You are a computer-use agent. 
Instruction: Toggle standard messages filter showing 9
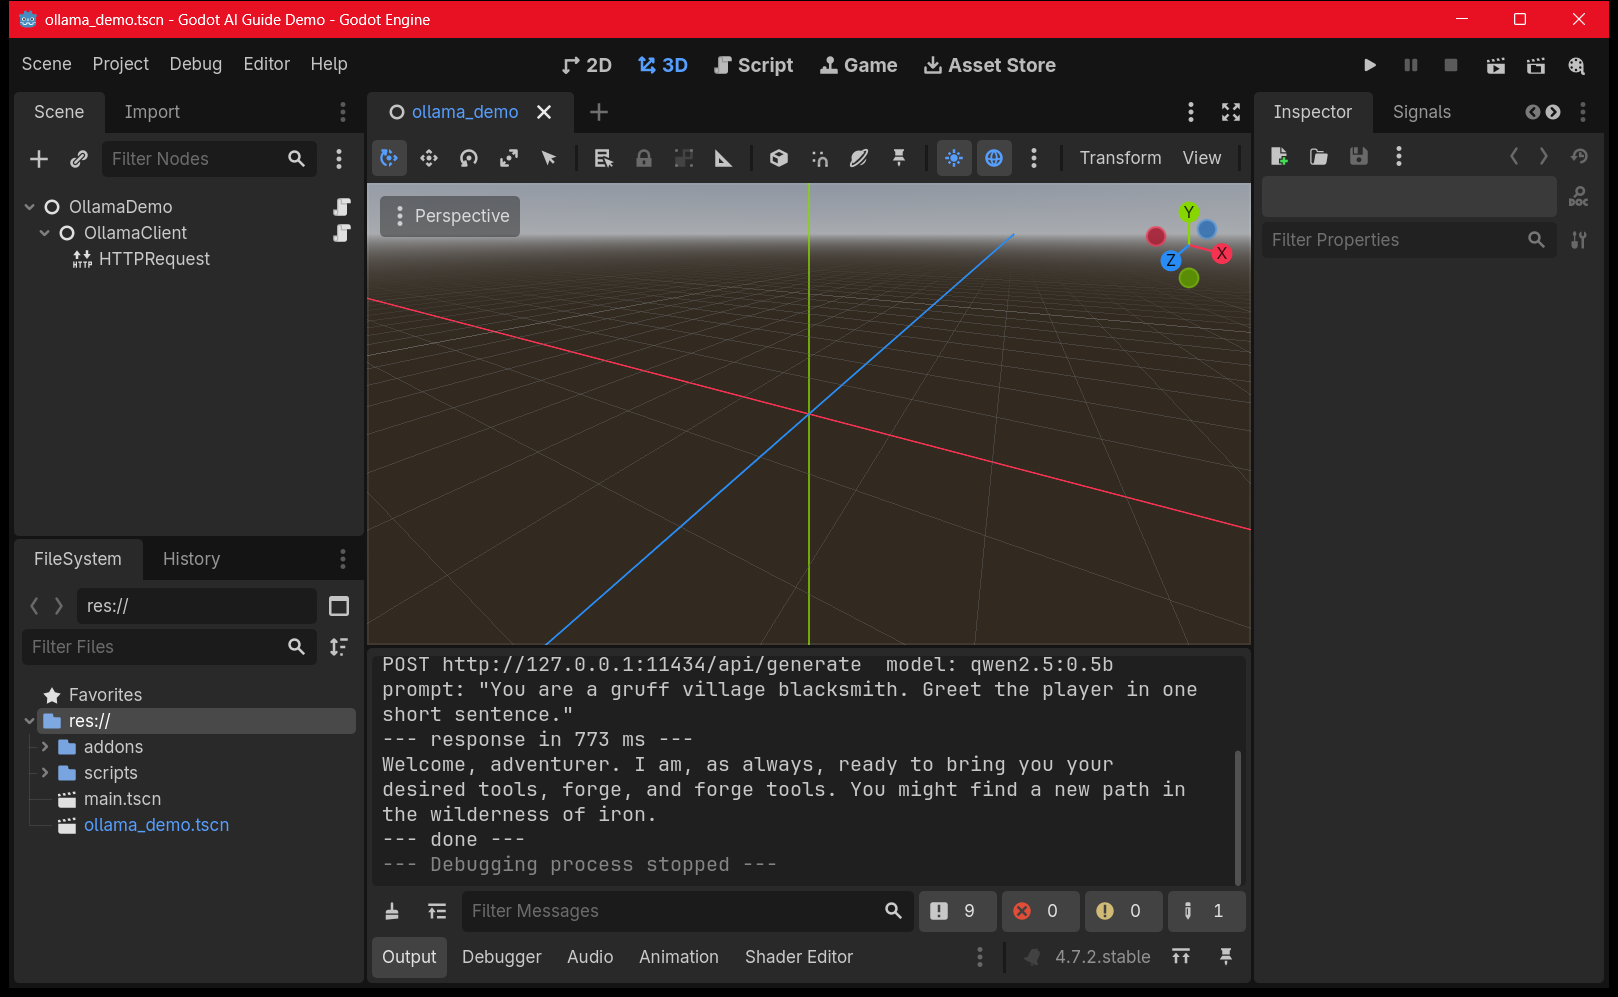[x=957, y=911]
